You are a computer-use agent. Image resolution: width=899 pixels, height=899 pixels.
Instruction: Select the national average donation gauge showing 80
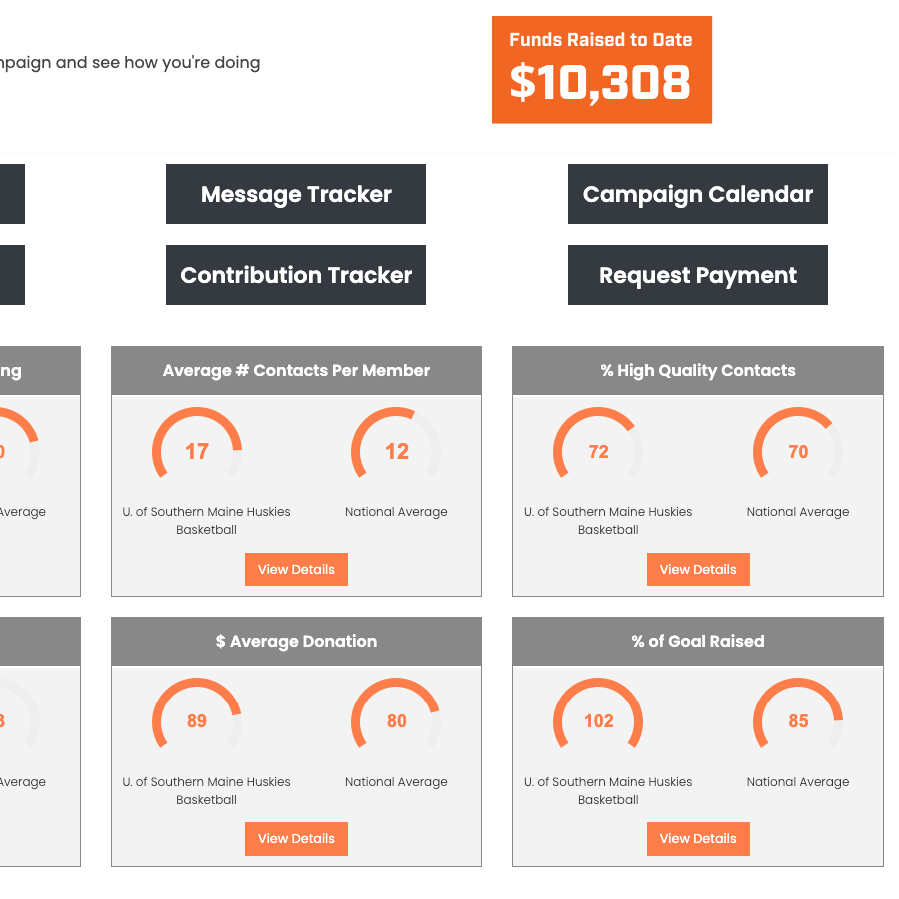pyautogui.click(x=396, y=721)
